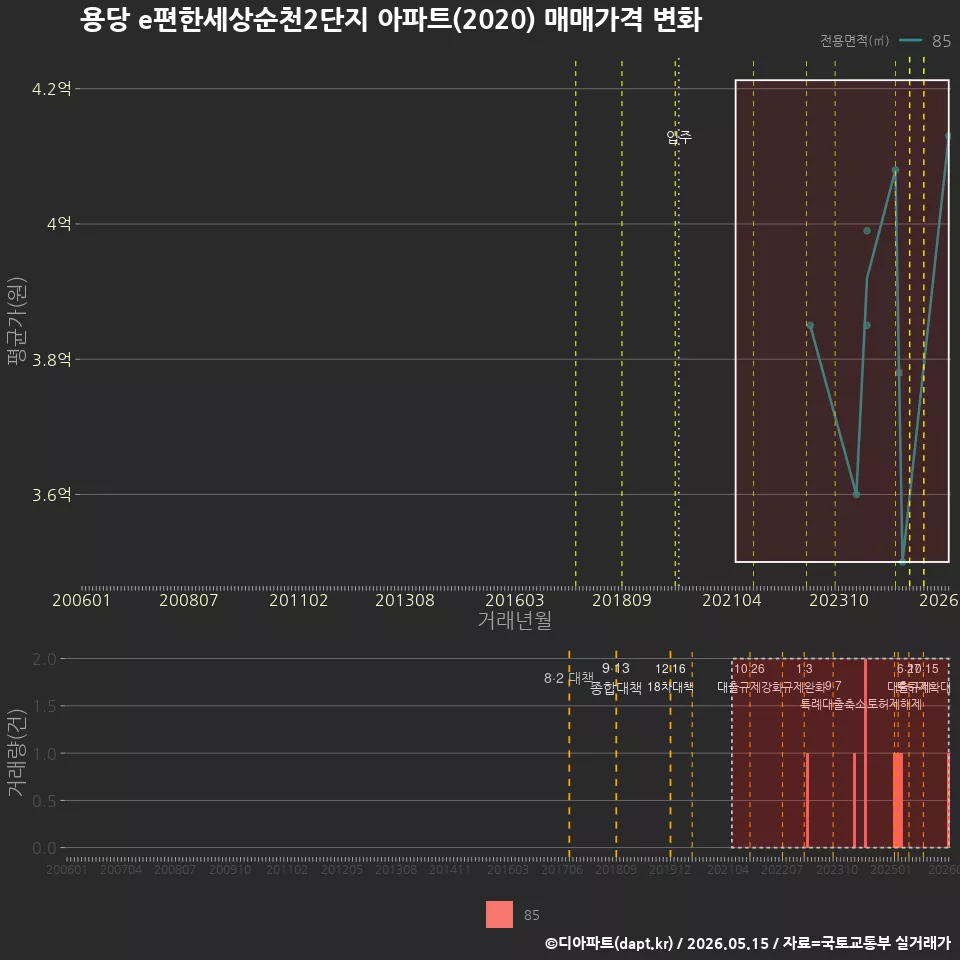960x960 pixels.
Task: Click the '4억' y-axis label
Action: coord(59,223)
